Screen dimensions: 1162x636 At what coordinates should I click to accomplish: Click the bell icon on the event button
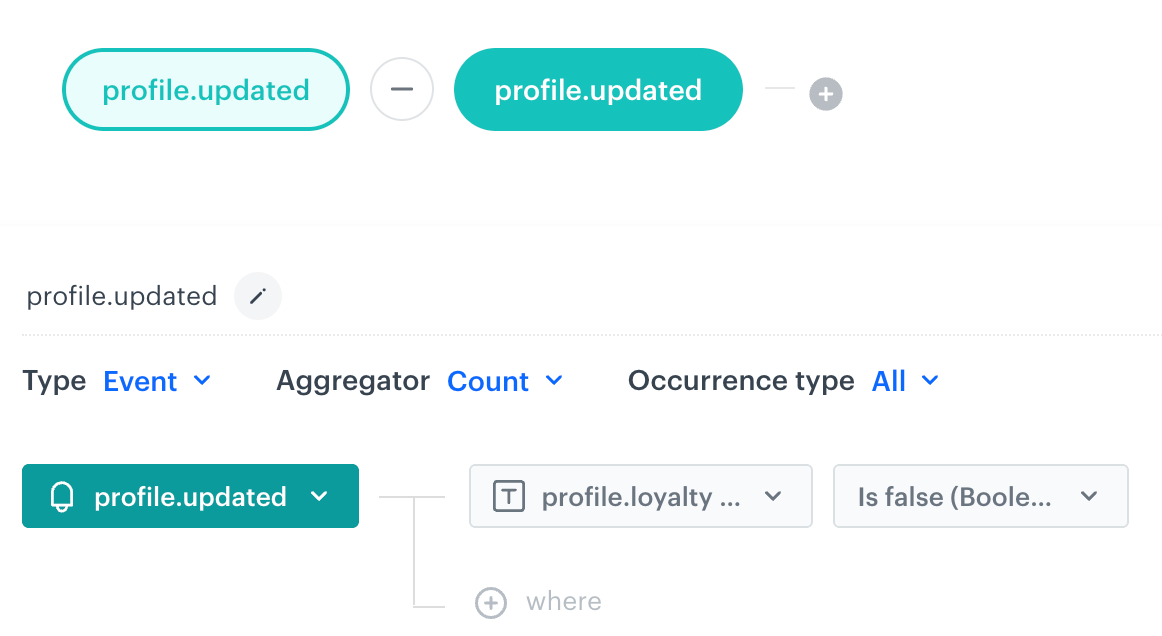pyautogui.click(x=62, y=497)
